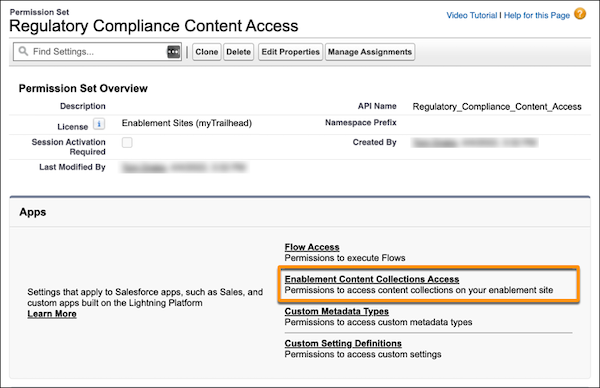Click the Created By label
Viewport: 600px width, 388px height.
coord(375,142)
